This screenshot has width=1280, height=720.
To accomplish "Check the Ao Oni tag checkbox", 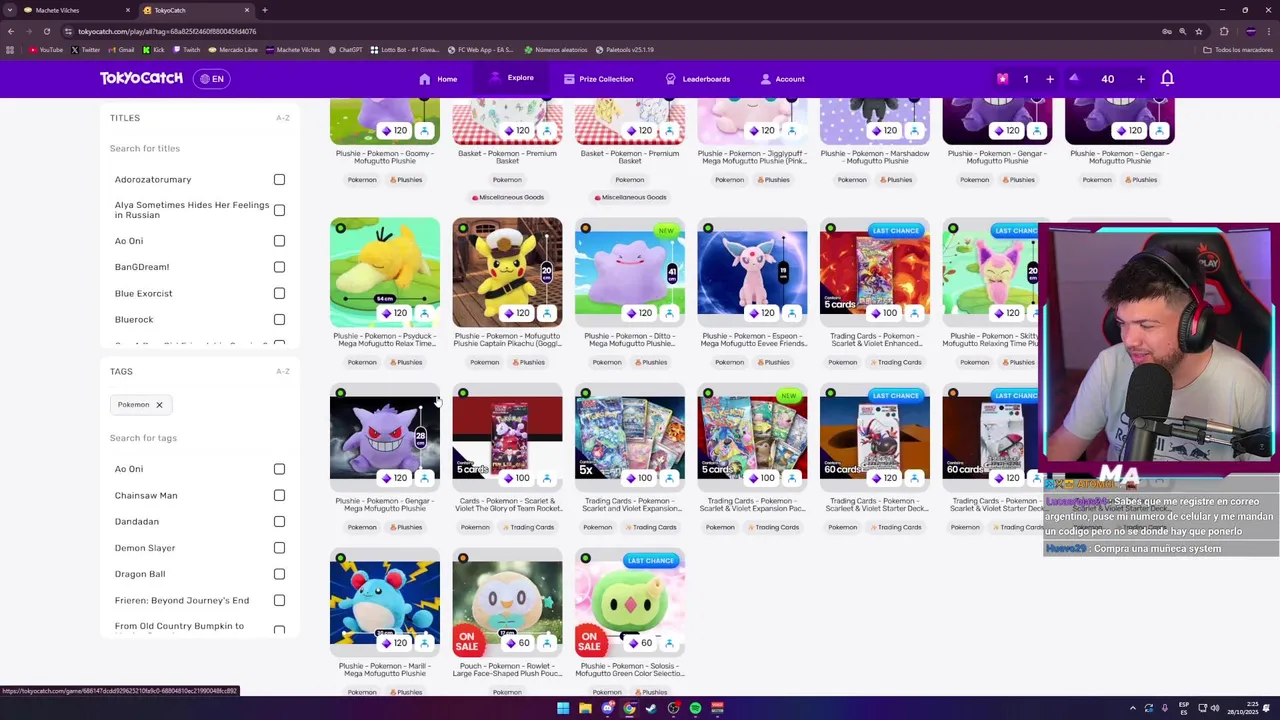I will [x=279, y=469].
